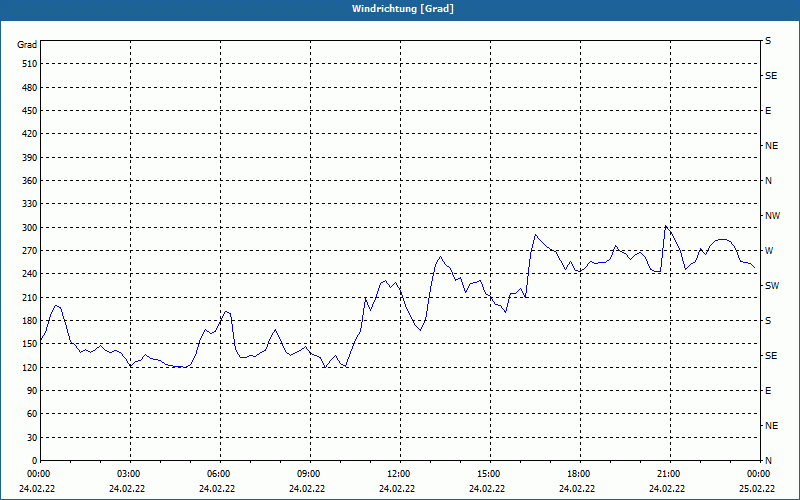Click the x-axis time label 21:00
Screen dimensions: 800x500
coord(667,474)
